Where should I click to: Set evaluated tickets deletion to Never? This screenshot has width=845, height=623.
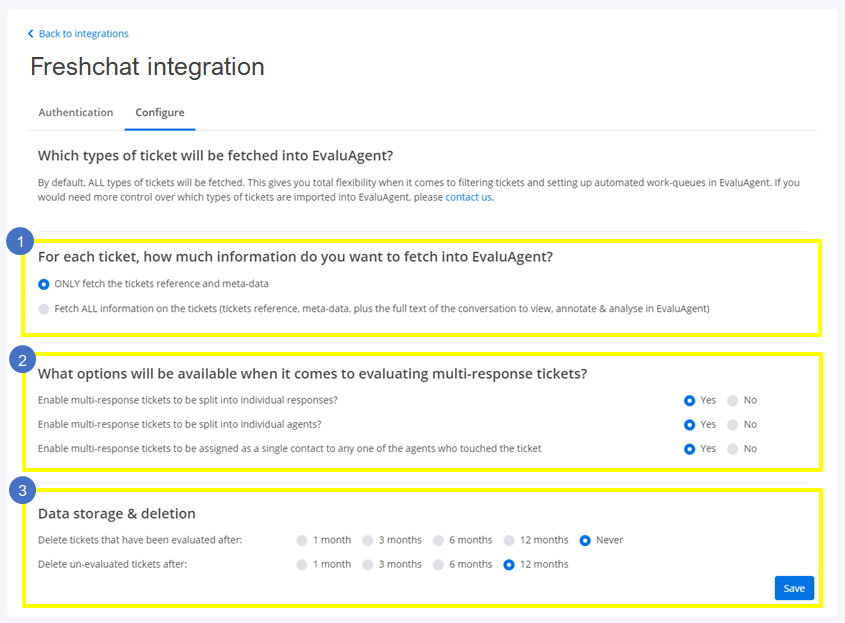[x=585, y=541]
